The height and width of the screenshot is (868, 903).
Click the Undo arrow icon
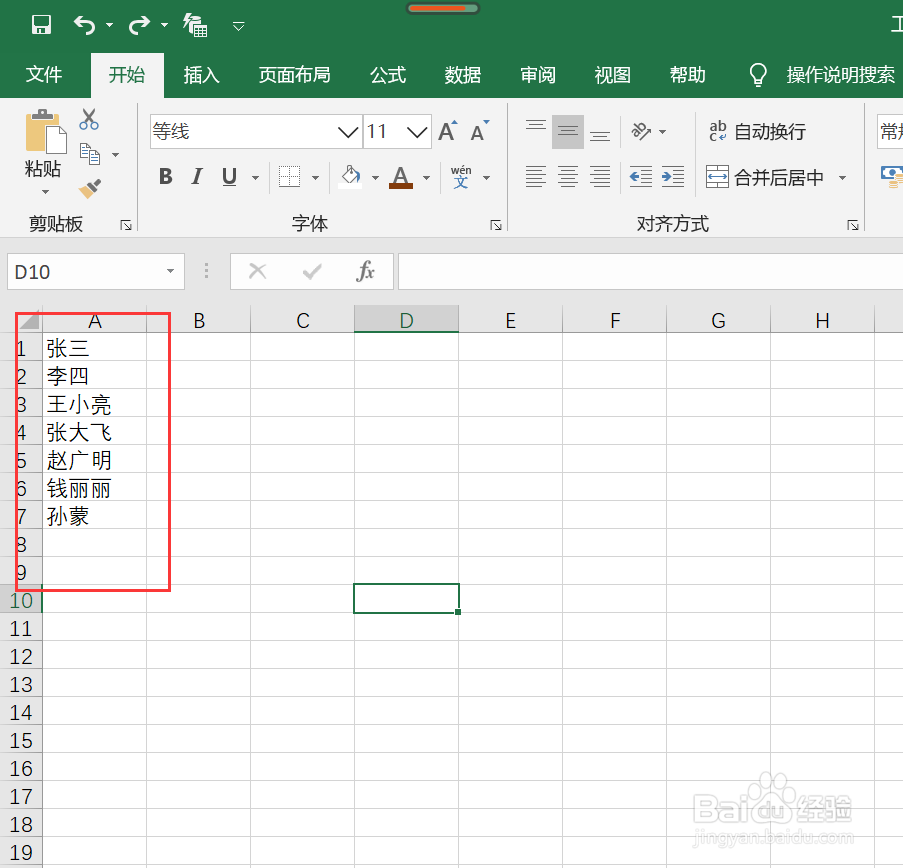pos(85,25)
